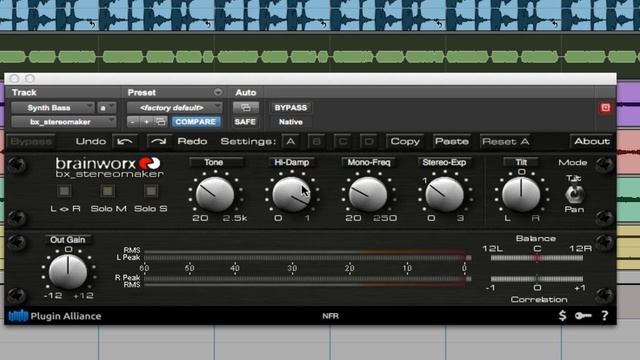Click the Balance meter
Screen dimensions: 640x360
(537, 258)
